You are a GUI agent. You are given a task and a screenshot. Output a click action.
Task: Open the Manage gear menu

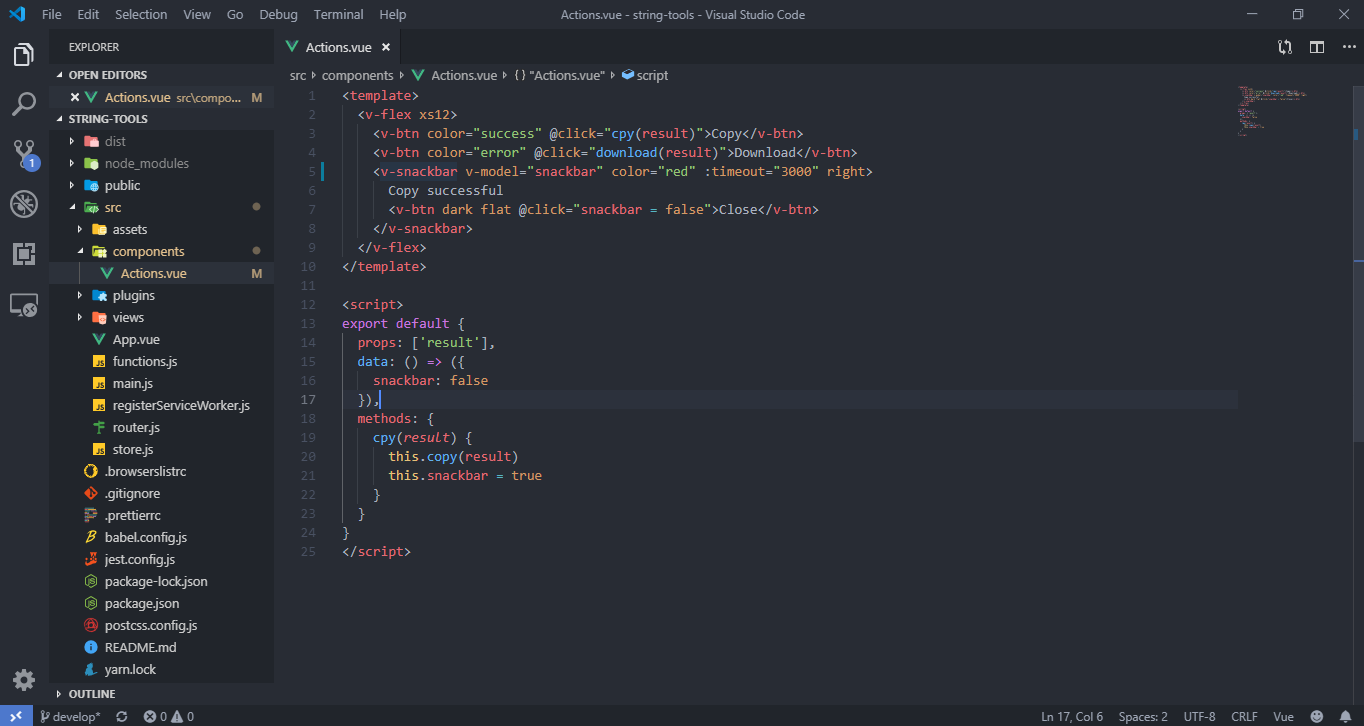click(24, 680)
